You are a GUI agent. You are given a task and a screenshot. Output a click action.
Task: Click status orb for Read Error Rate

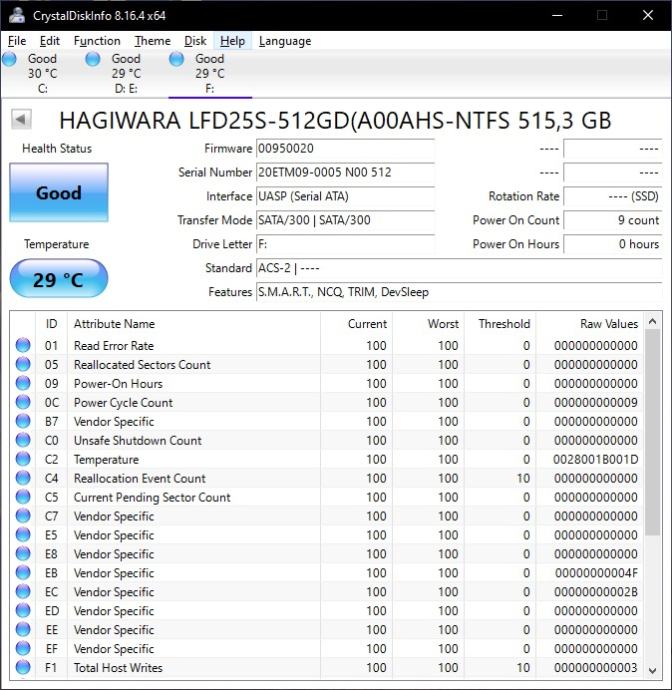[23, 346]
